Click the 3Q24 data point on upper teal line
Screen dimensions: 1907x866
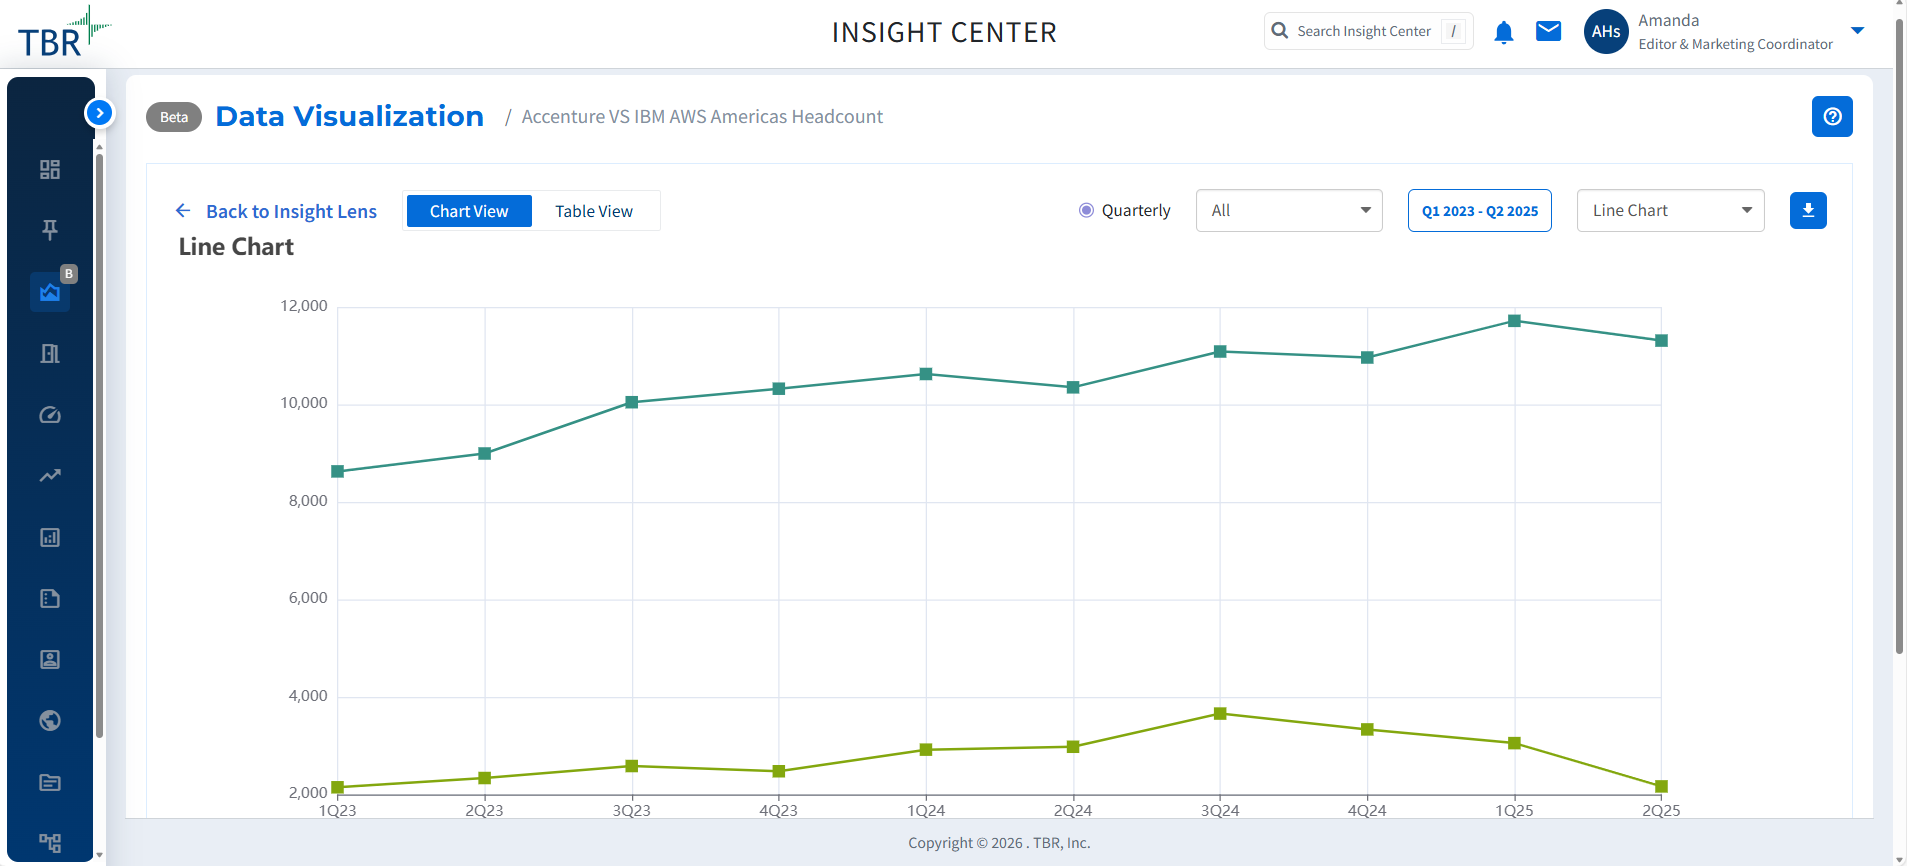tap(1220, 352)
